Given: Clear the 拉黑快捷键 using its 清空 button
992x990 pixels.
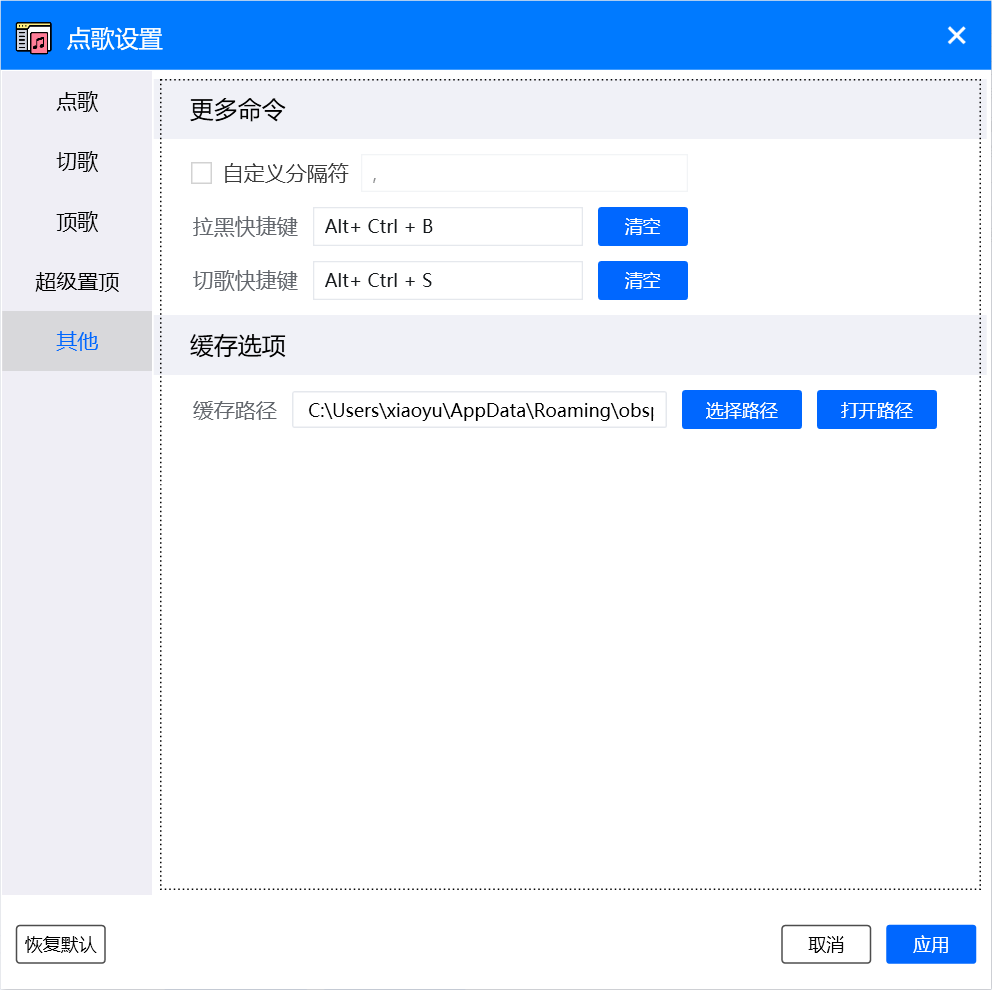Looking at the screenshot, I should [x=642, y=226].
